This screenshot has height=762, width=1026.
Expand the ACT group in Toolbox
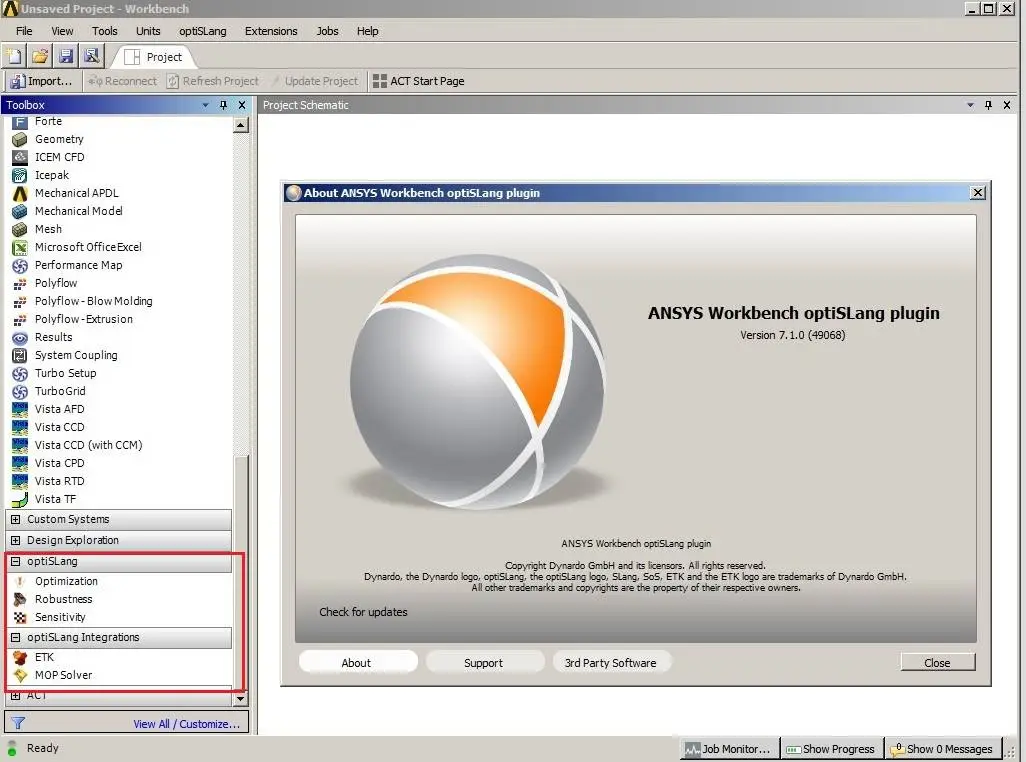[16, 695]
